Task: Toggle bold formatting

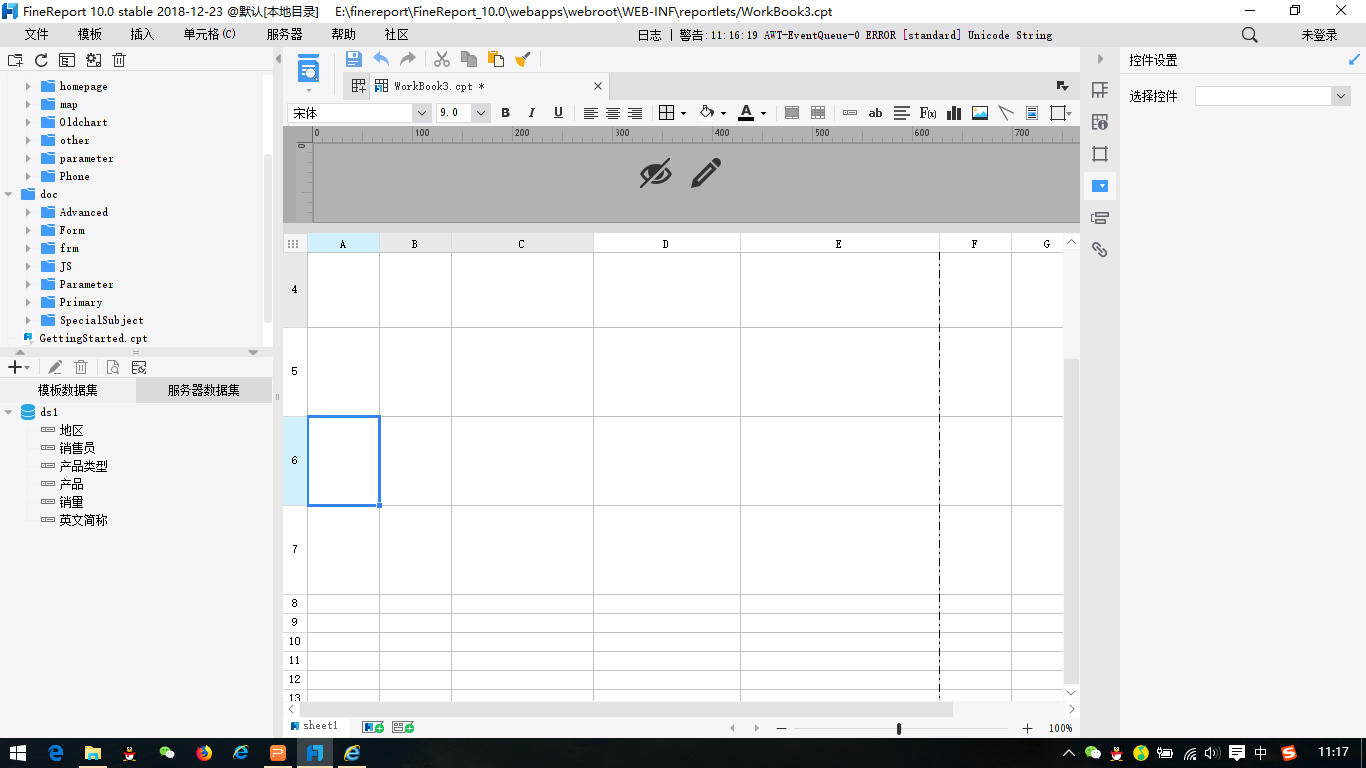Action: 505,113
